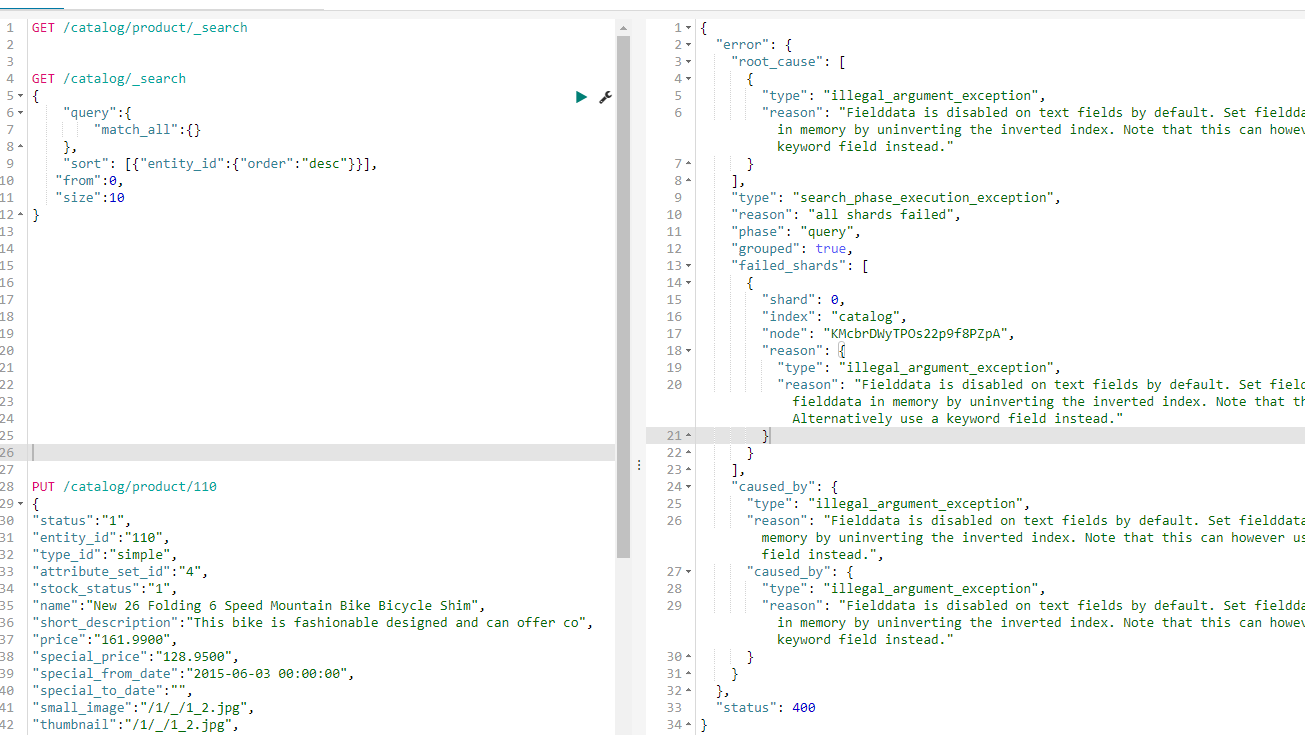Image resolution: width=1305 pixels, height=735 pixels.
Task: Click the "attribute_set_id":"4" line
Action: point(120,572)
